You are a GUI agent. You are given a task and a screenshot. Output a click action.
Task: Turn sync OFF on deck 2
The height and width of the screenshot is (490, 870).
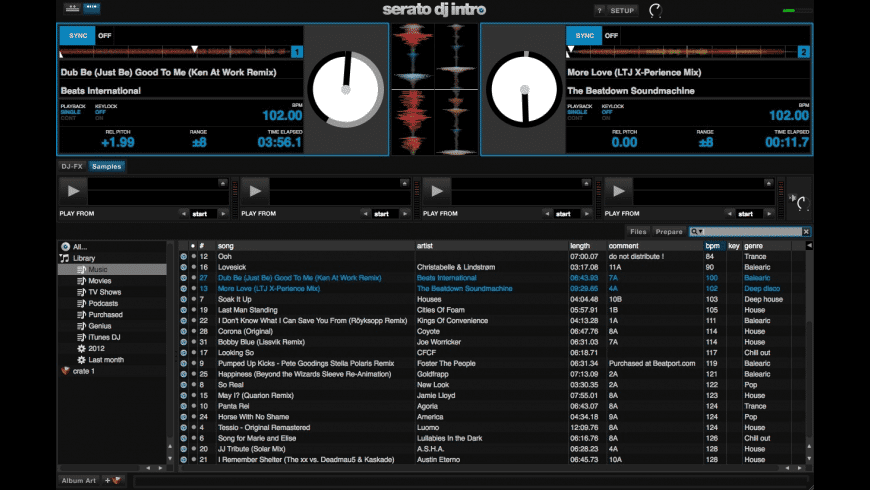tap(611, 36)
